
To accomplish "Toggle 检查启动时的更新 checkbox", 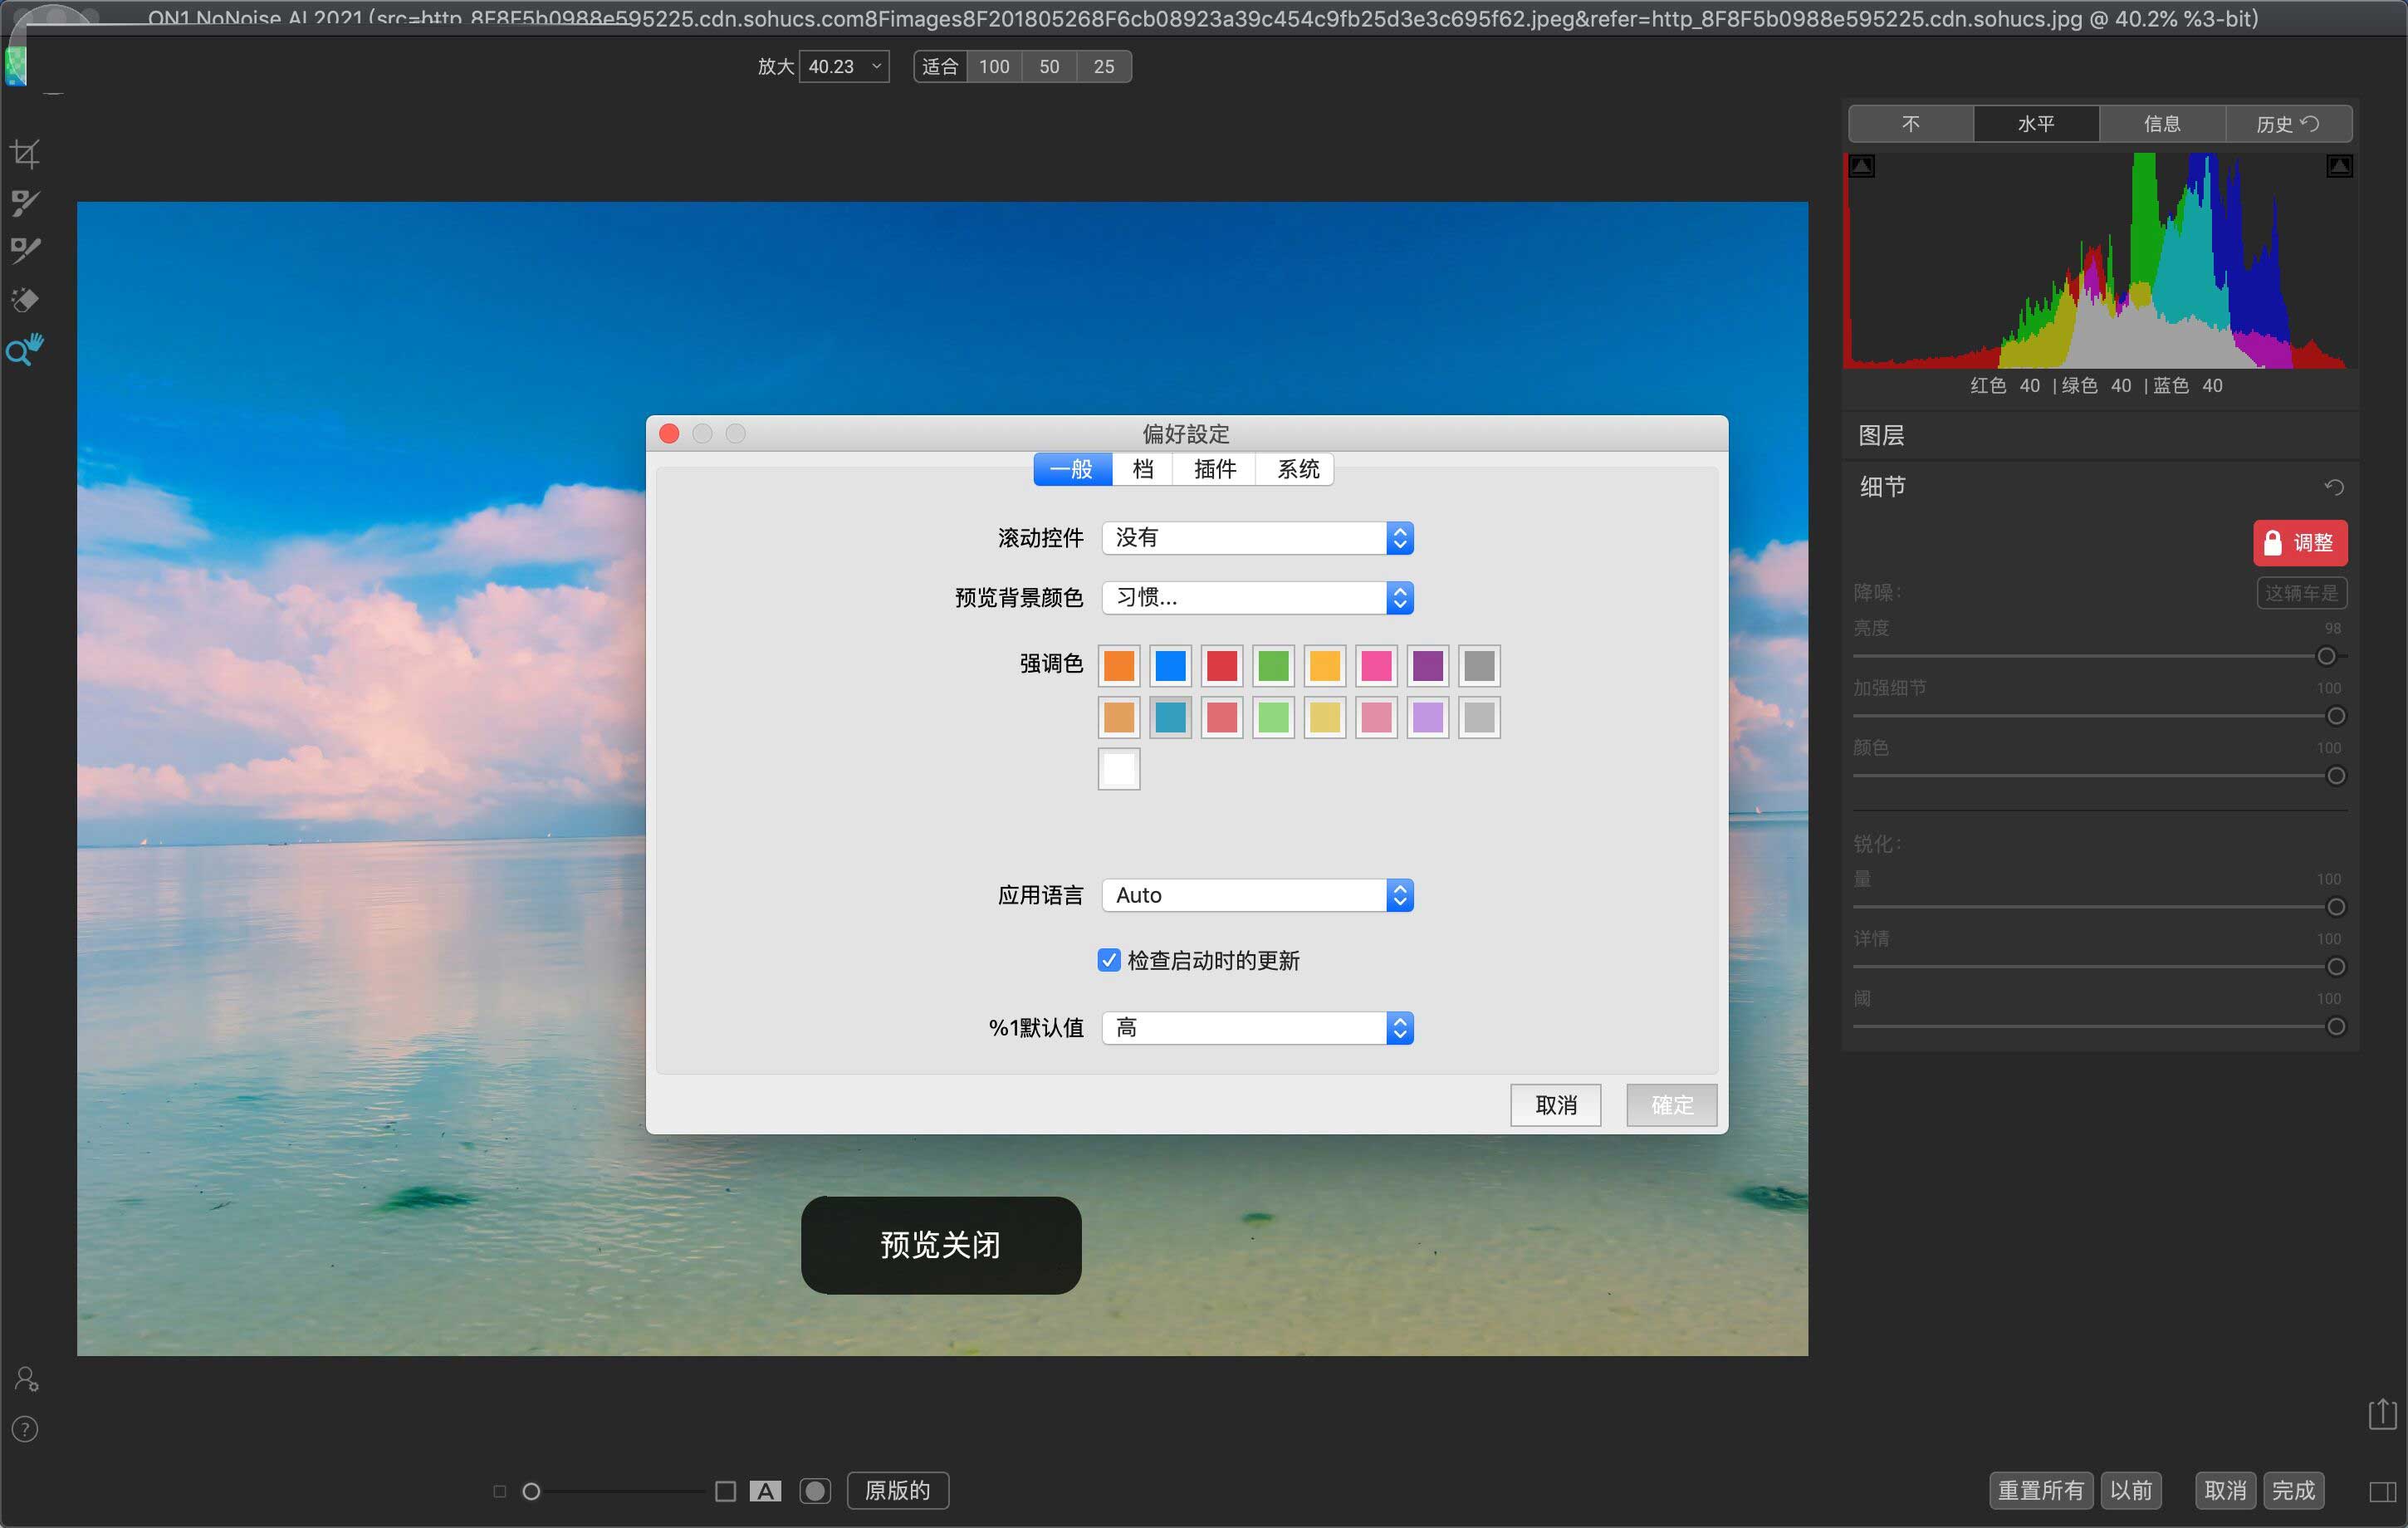I will coord(1108,960).
